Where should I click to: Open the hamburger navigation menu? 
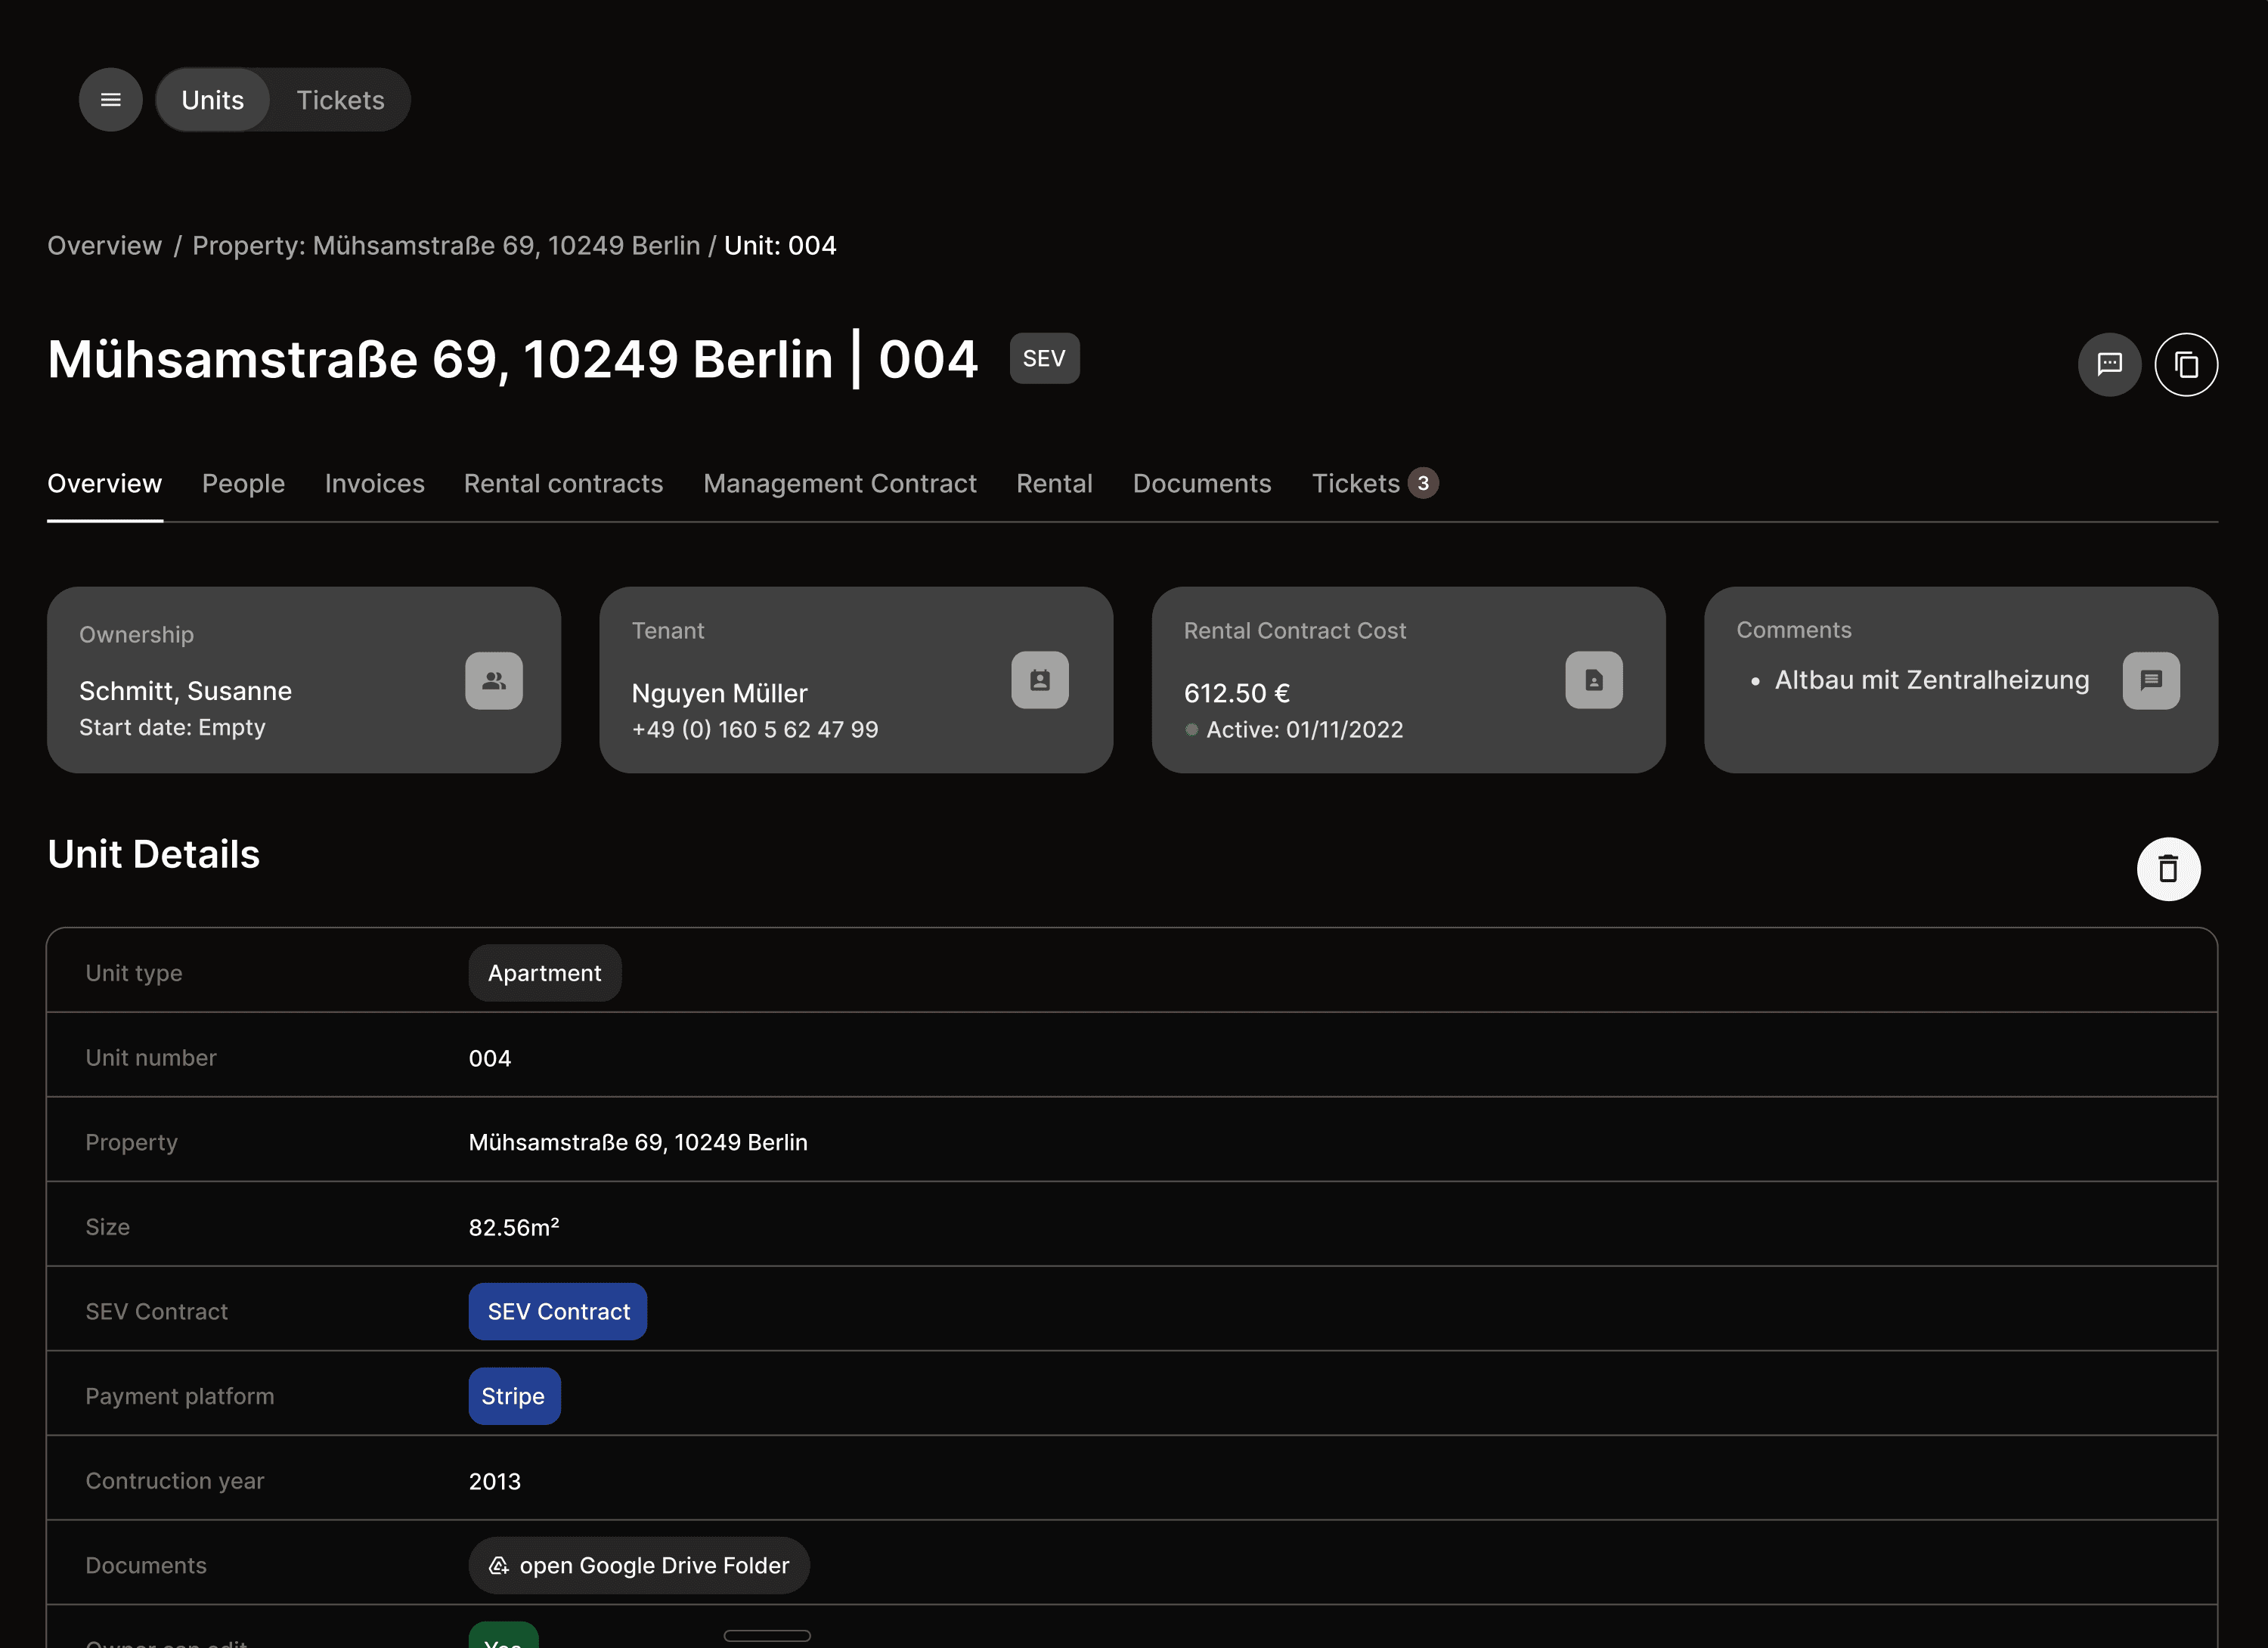tap(110, 99)
